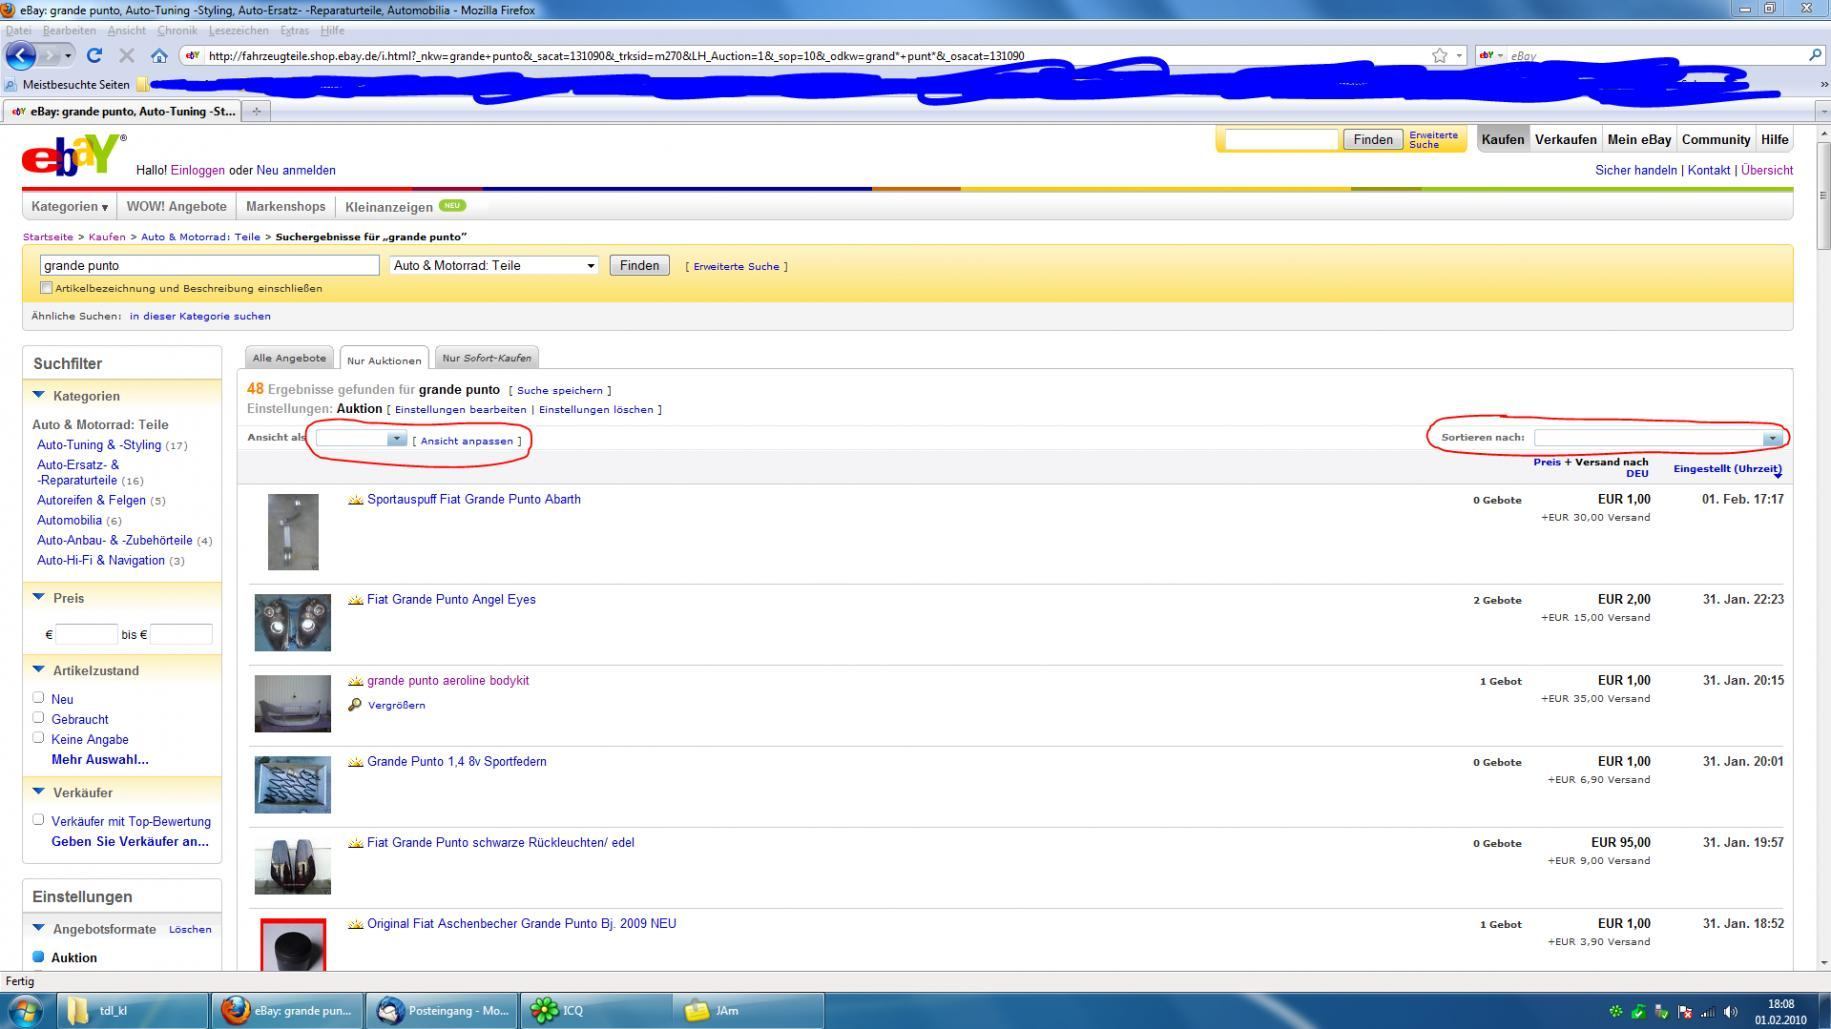Open the Meistbesuchte Seiten bookmarks folder
Screen dimensions: 1831x1029
[68, 84]
